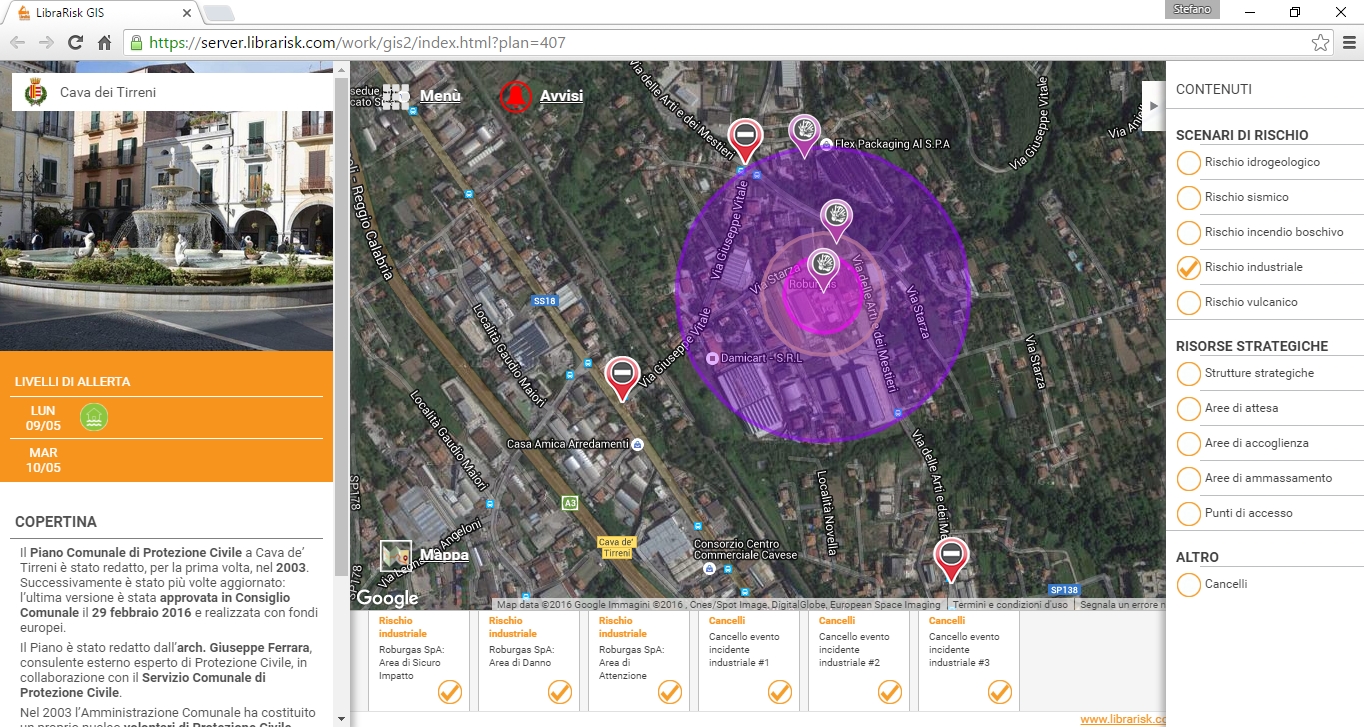Click Segnala un errore map link
This screenshot has width=1364, height=727.
tap(1121, 604)
